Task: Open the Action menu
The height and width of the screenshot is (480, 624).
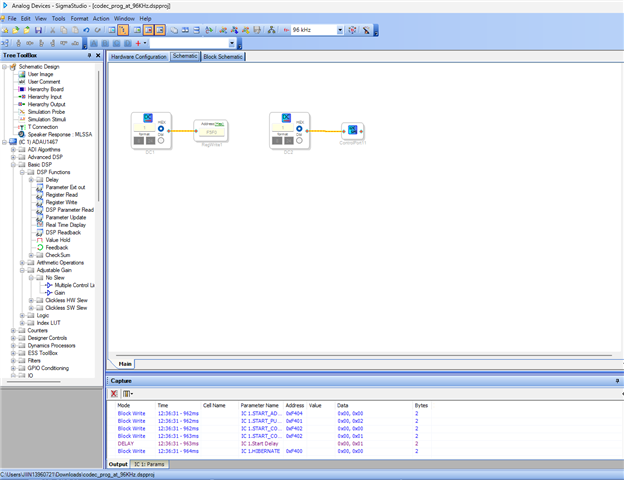Action: pyautogui.click(x=101, y=18)
